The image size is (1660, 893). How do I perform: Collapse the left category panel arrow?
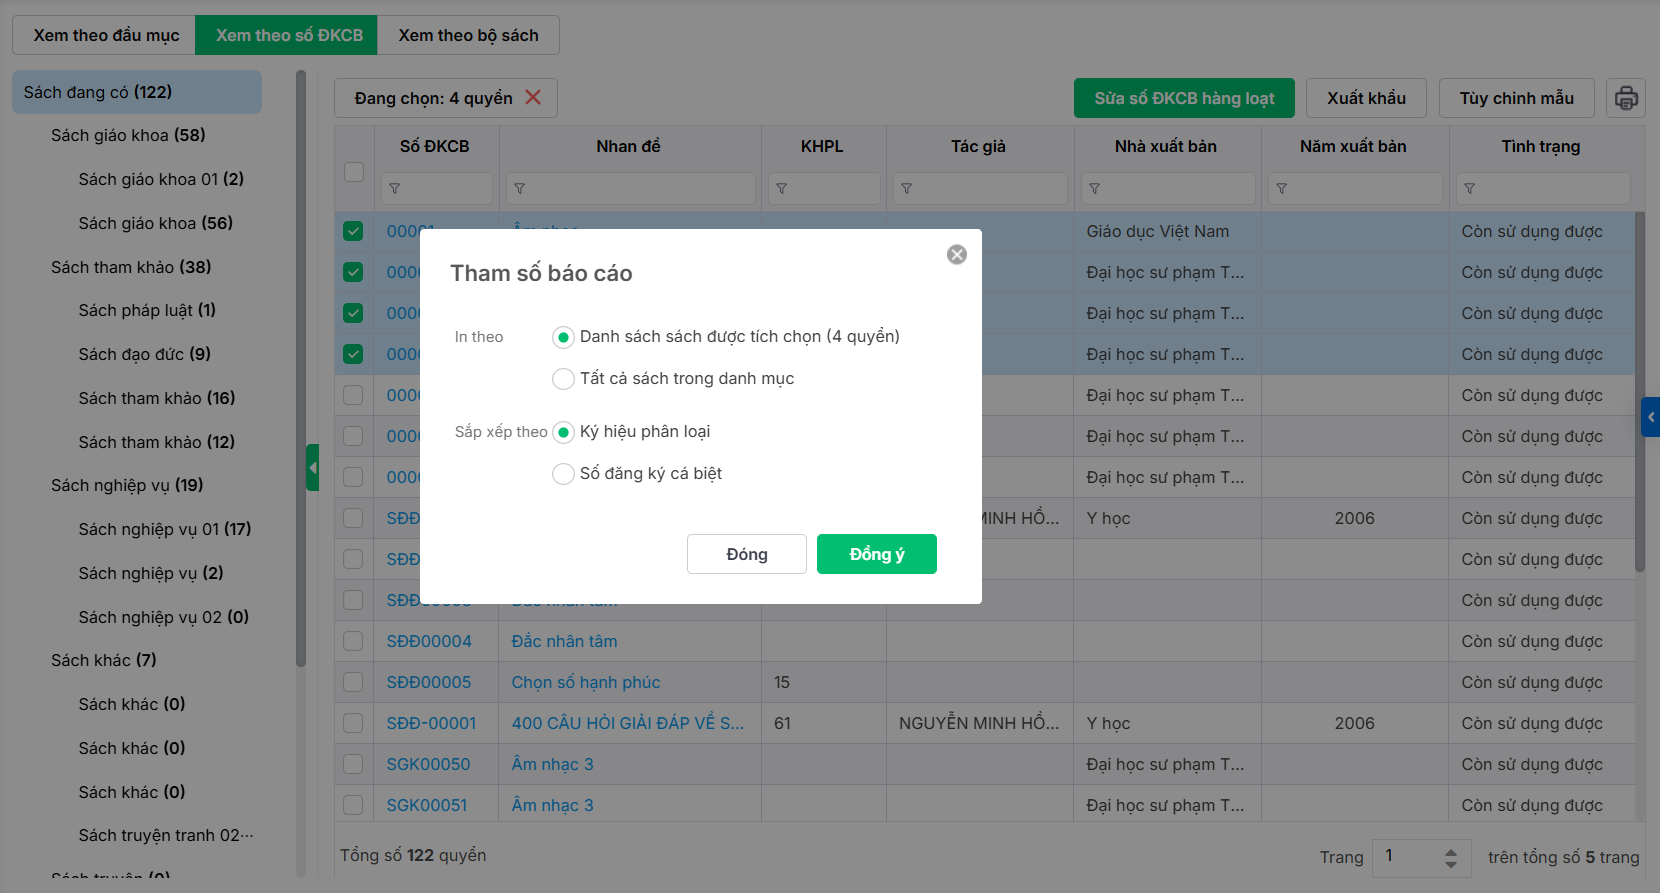click(x=313, y=467)
